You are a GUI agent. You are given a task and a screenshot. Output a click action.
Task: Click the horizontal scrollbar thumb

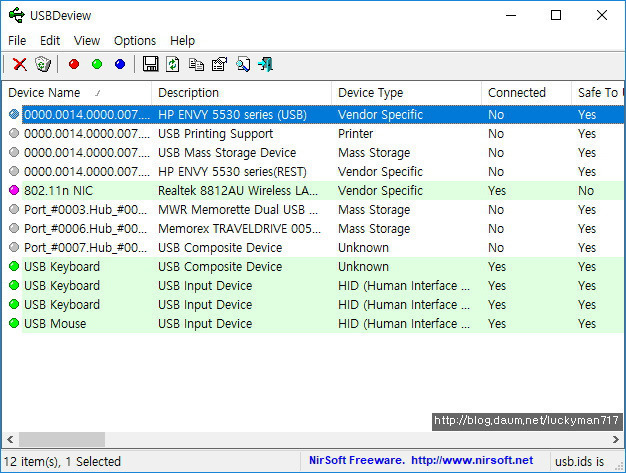pos(62,439)
